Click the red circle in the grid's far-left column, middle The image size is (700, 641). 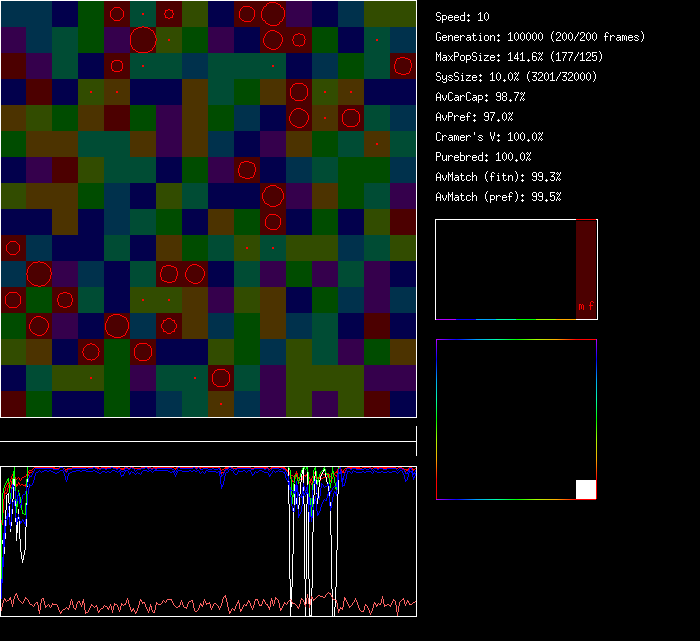pos(13,247)
